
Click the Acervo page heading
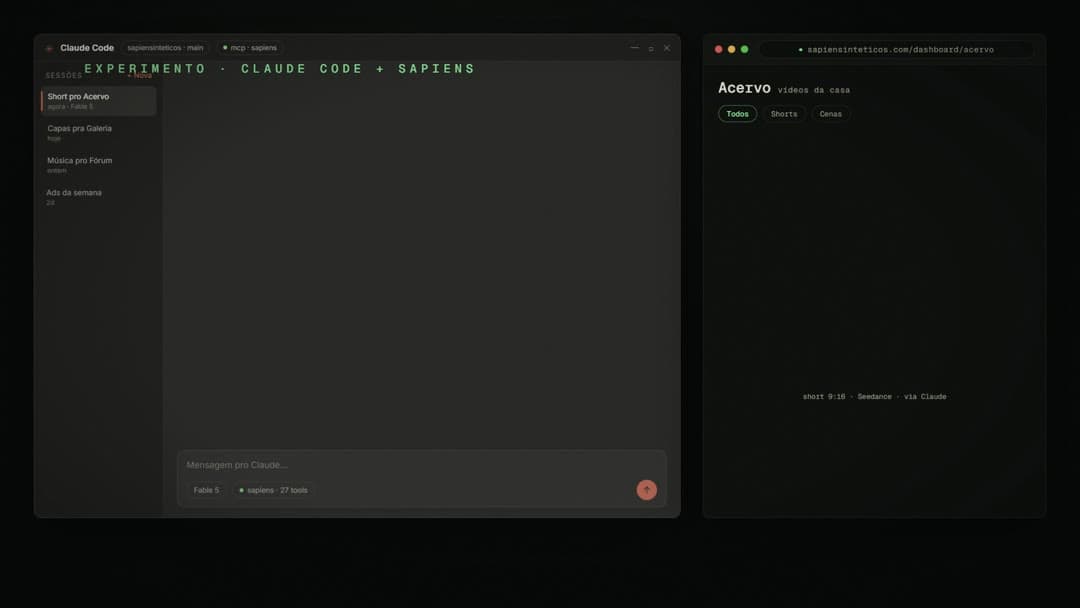[x=744, y=88]
